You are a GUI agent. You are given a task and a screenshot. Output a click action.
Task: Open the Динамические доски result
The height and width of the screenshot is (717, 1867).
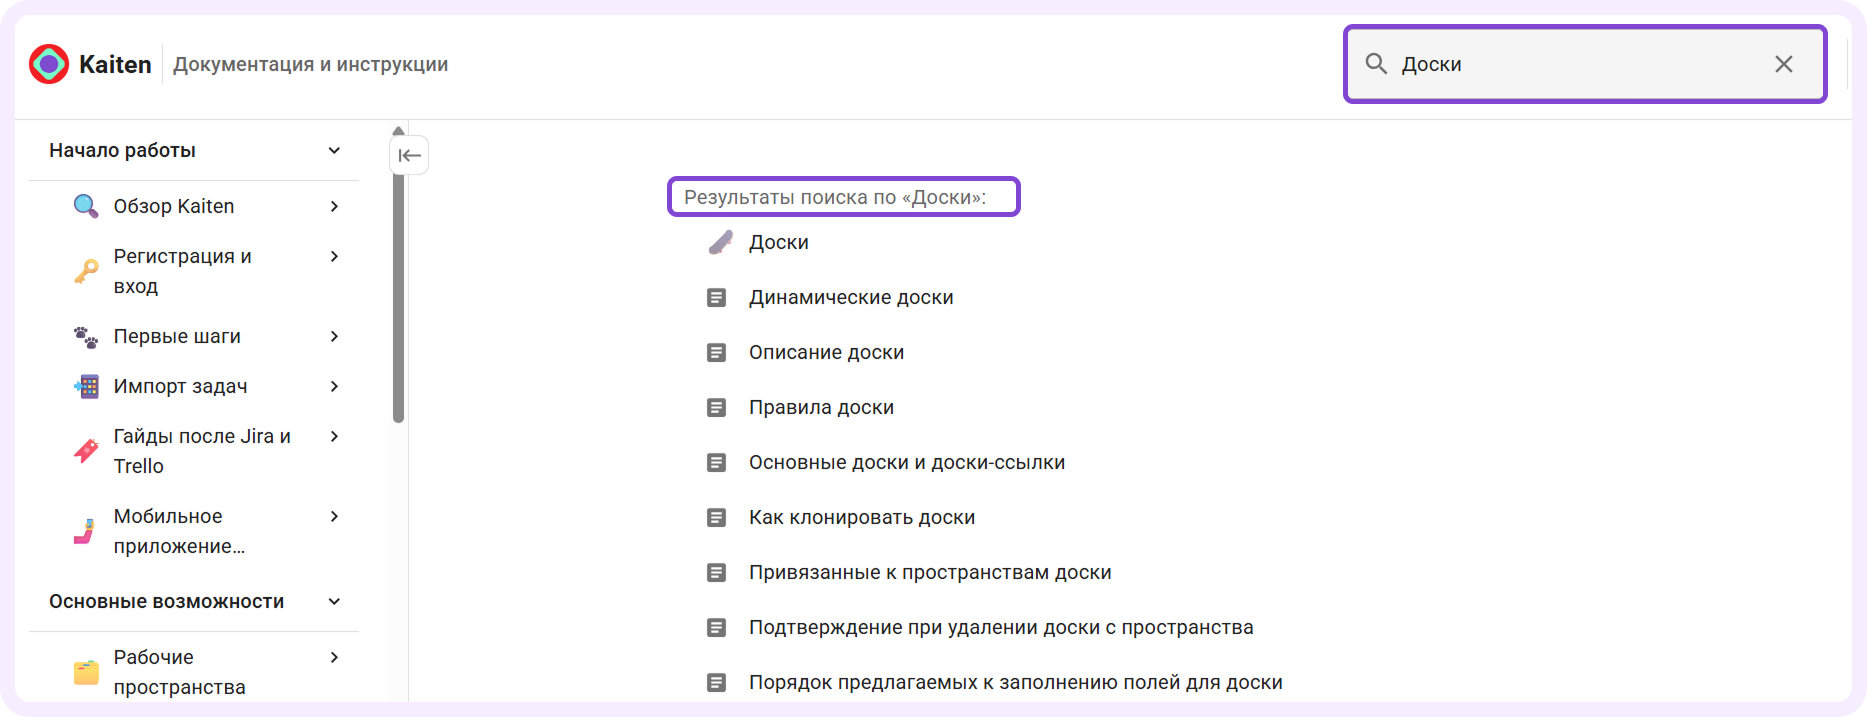tap(851, 297)
